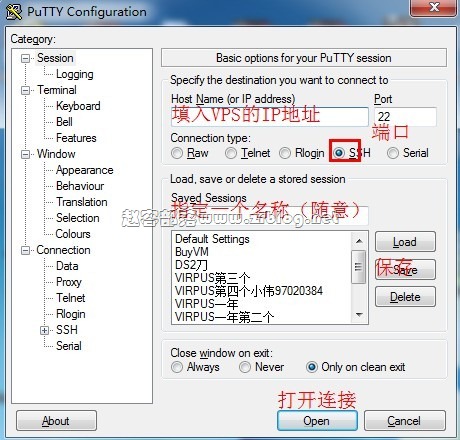Select the Telnet connection type
Screen dimensions: 460x440
tap(231, 153)
